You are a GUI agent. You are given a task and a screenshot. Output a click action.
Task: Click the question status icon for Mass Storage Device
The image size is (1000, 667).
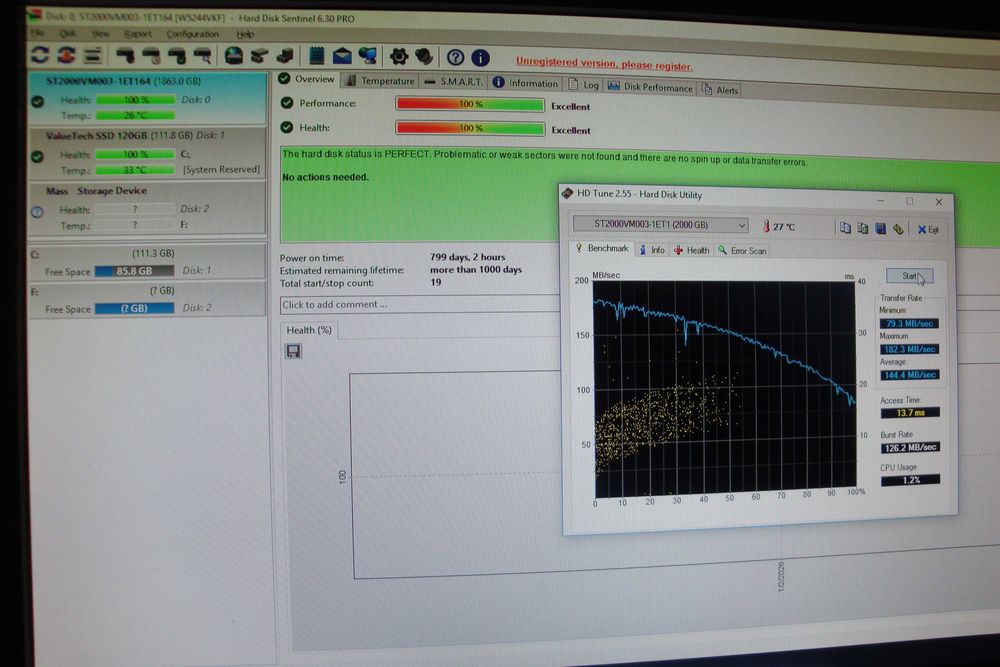37,212
